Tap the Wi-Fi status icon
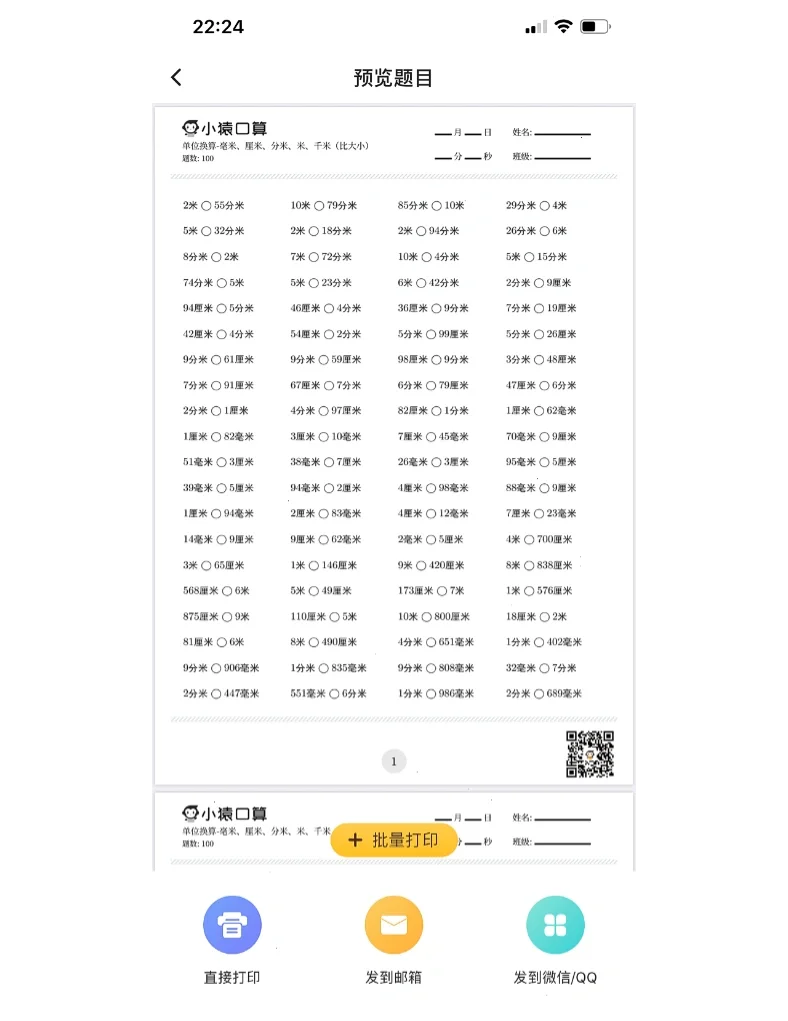 563,26
